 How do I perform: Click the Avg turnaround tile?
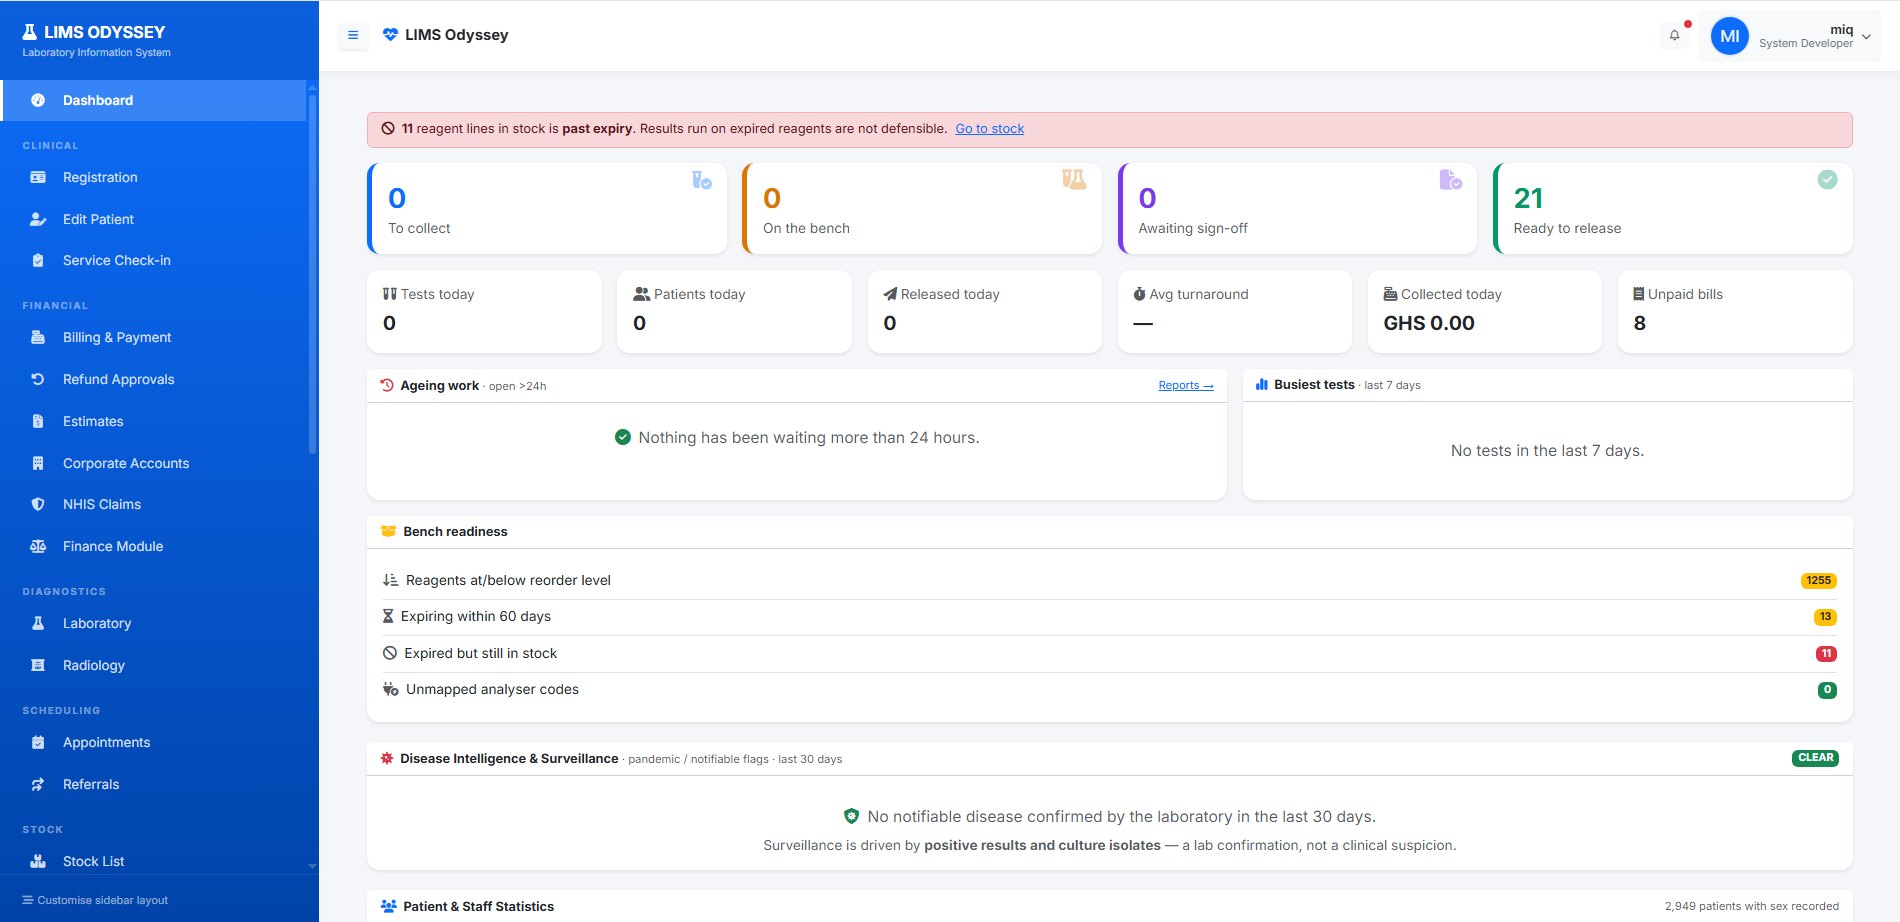click(x=1235, y=311)
